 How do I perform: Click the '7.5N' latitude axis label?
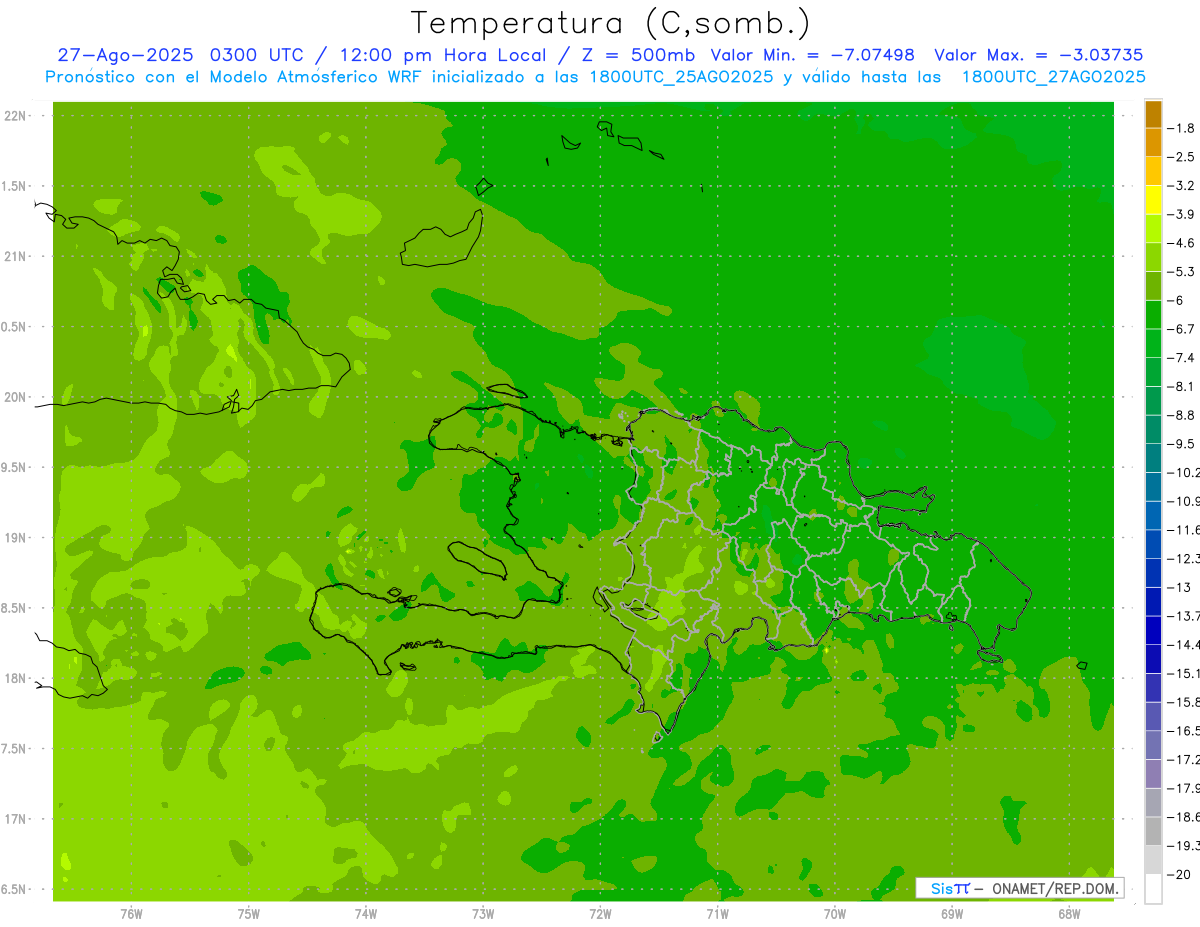(16, 749)
